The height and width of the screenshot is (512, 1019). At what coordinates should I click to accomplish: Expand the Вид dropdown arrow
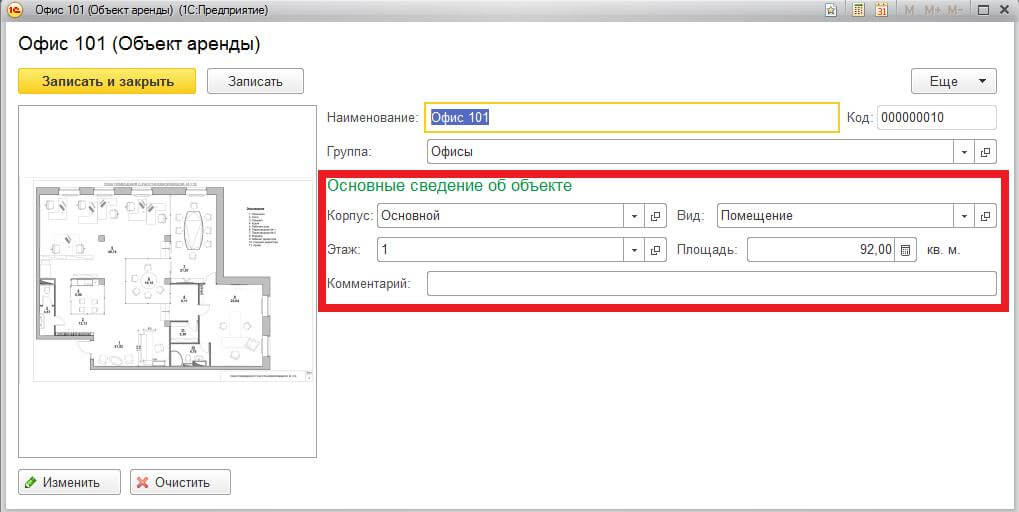coord(964,216)
